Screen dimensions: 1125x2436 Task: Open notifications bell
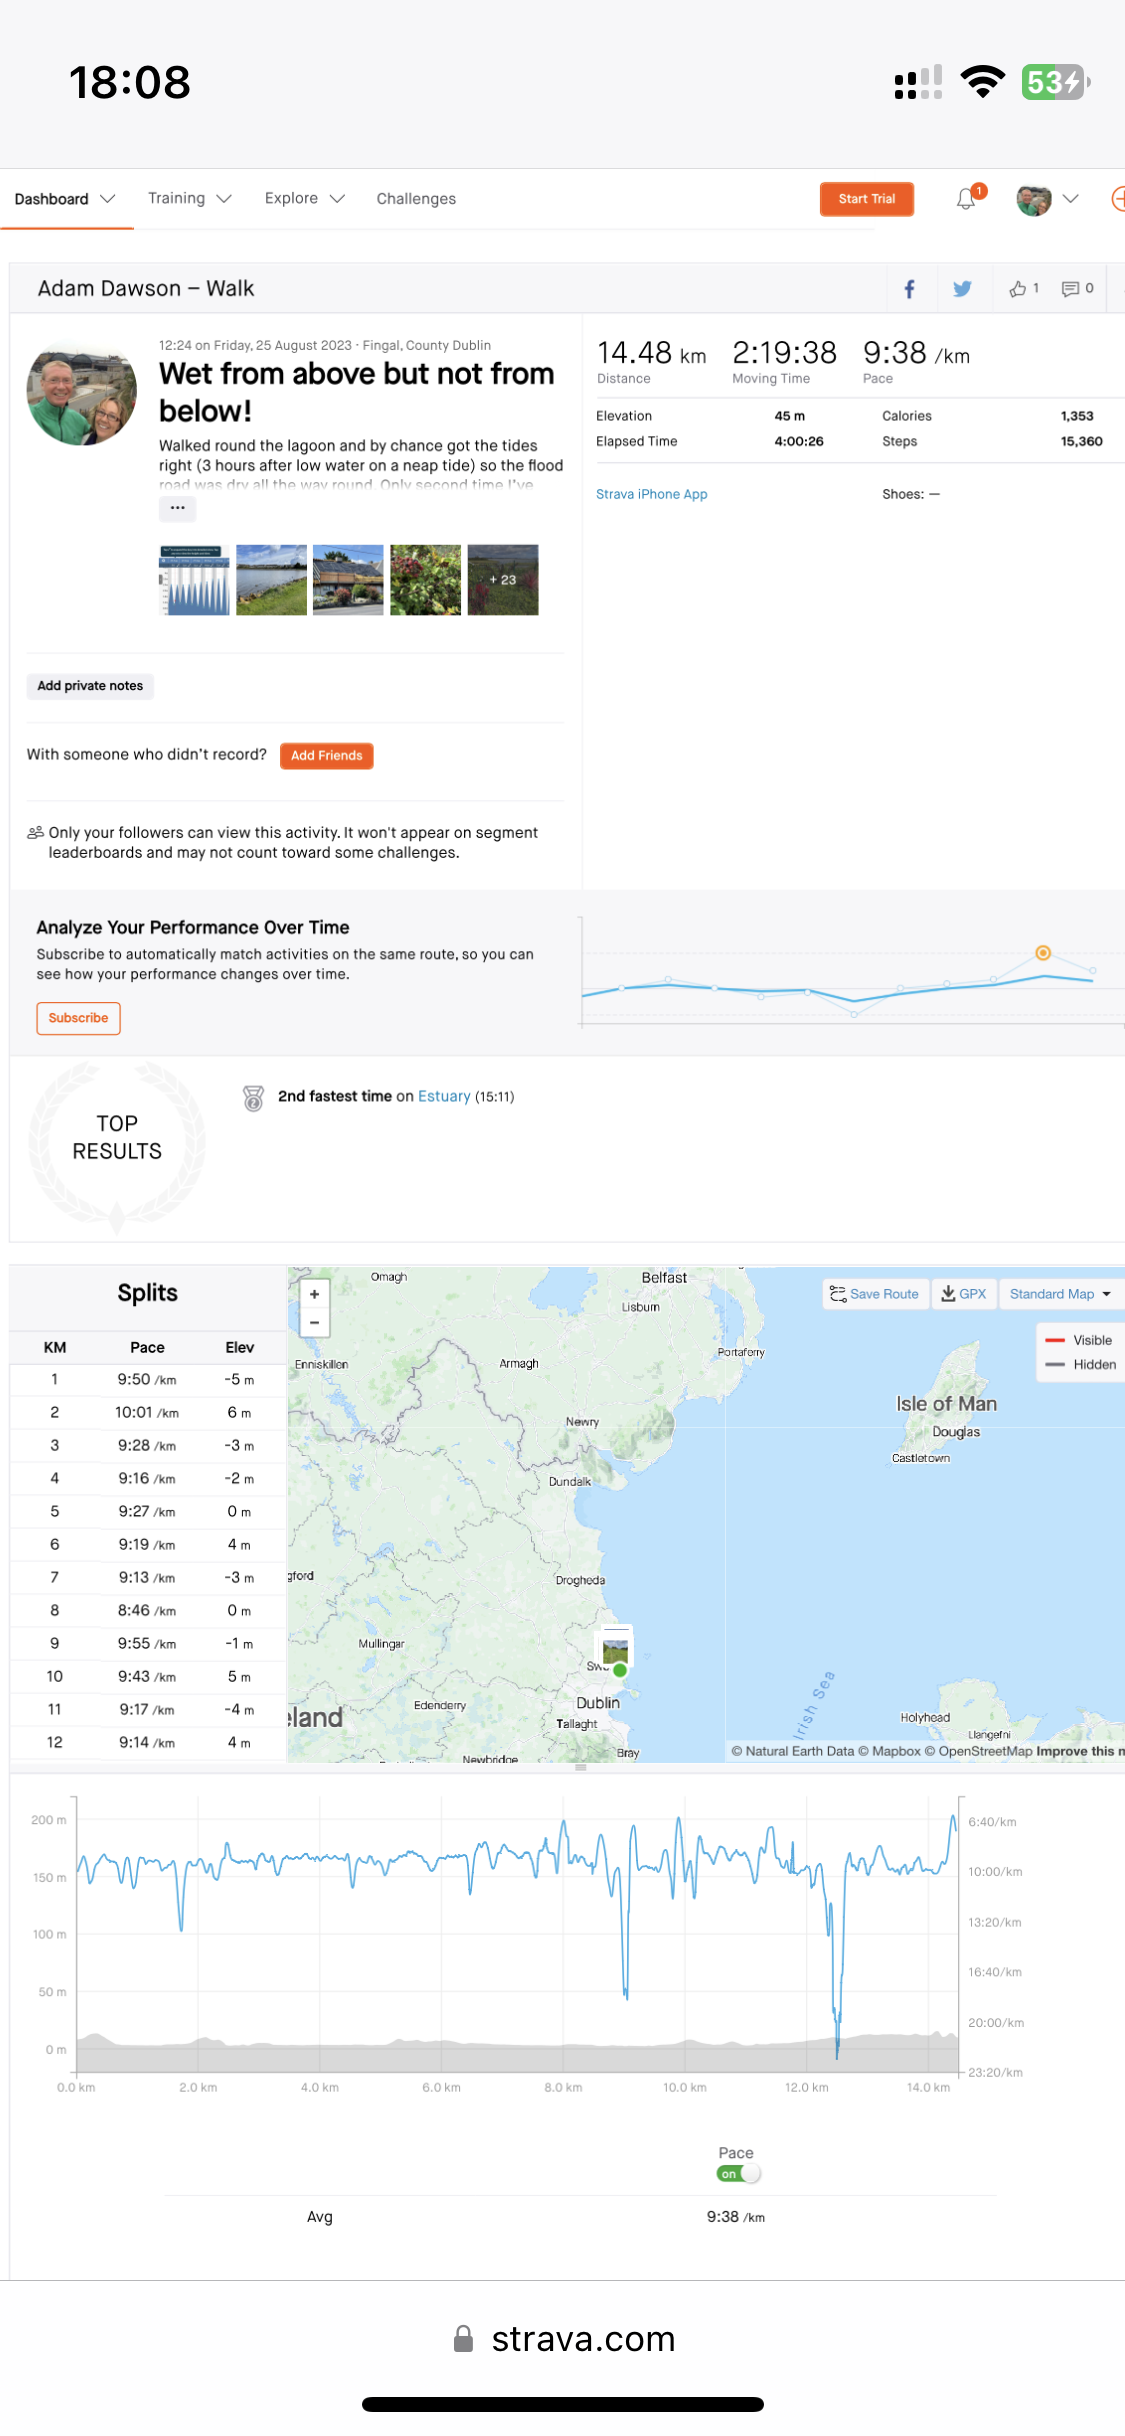point(966,199)
